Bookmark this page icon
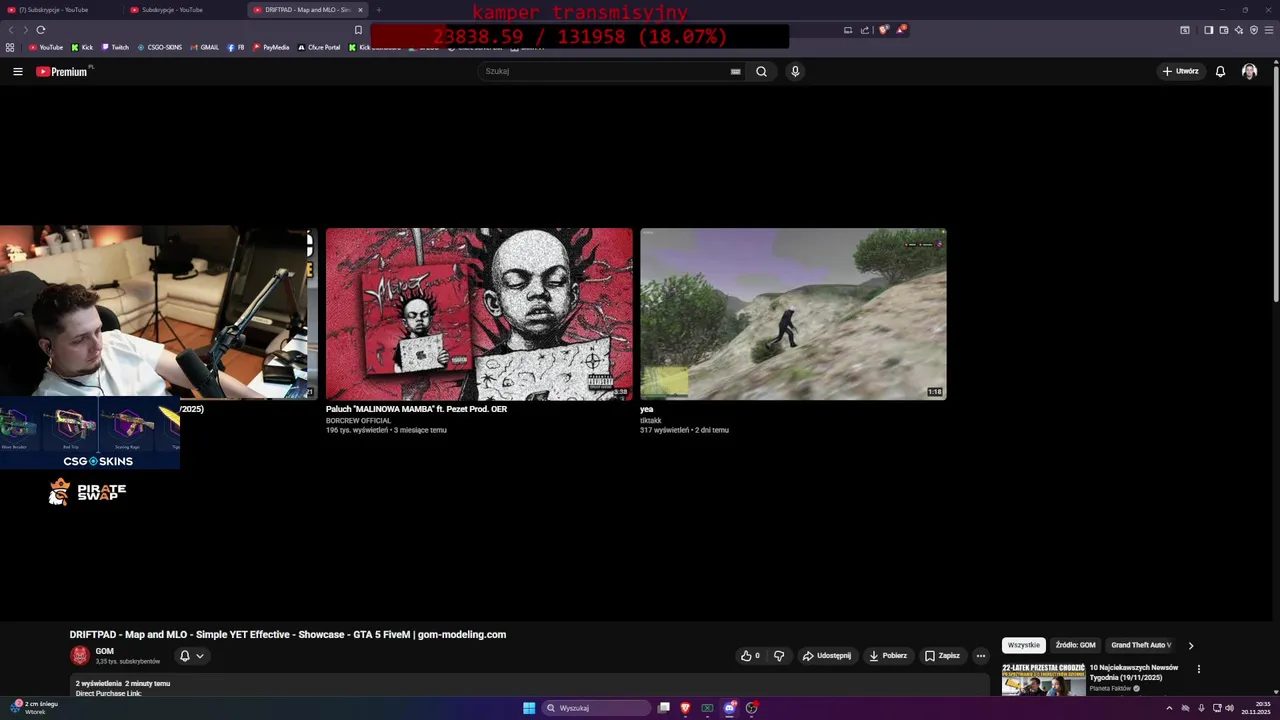The image size is (1280, 720). 358,30
